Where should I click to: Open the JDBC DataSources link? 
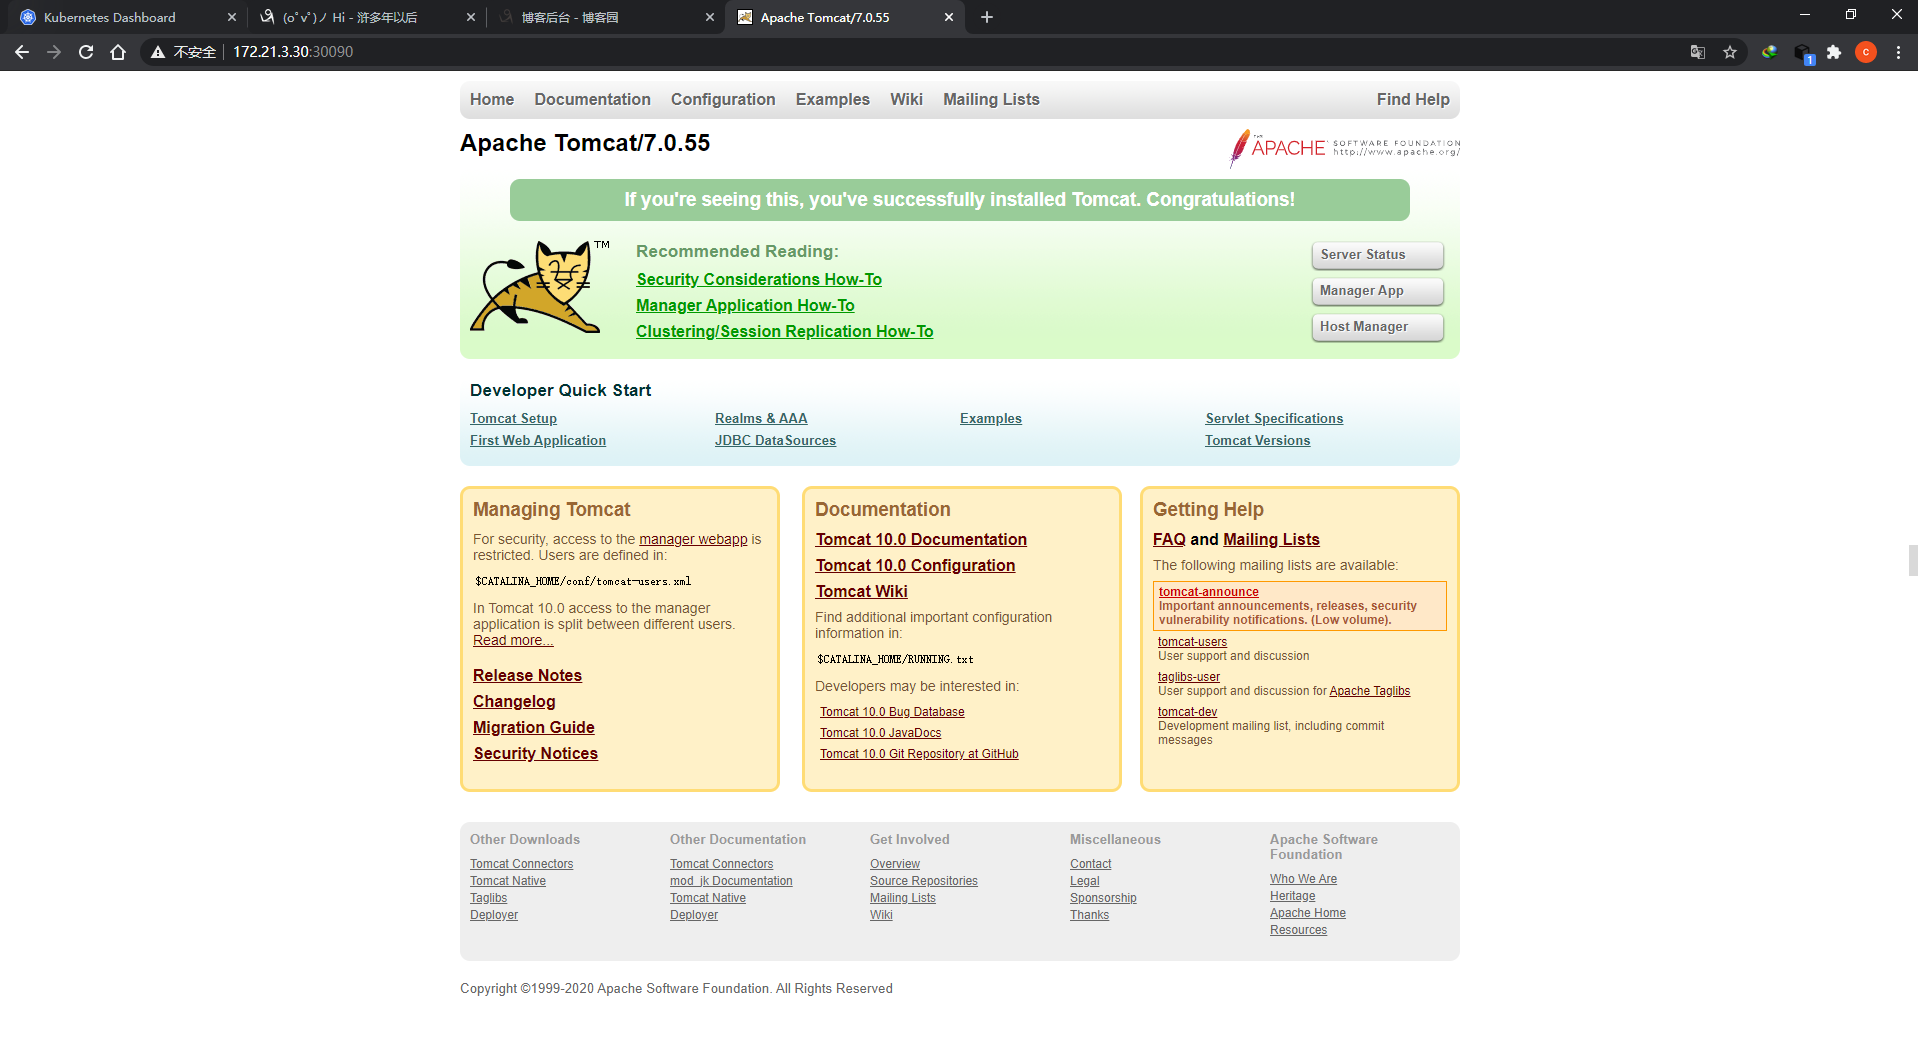(775, 441)
